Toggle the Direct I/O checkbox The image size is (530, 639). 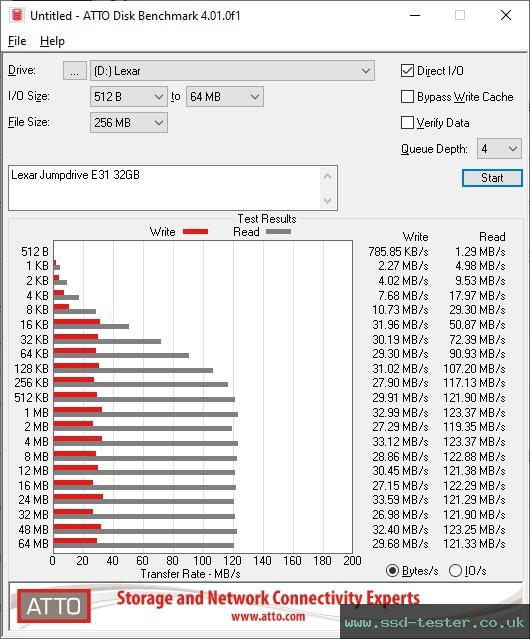pos(407,71)
